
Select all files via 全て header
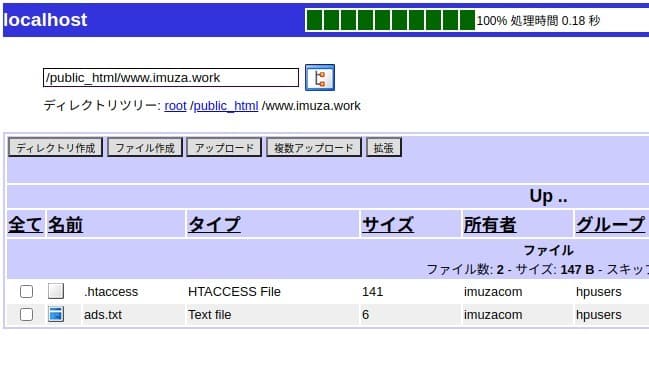click(x=25, y=224)
